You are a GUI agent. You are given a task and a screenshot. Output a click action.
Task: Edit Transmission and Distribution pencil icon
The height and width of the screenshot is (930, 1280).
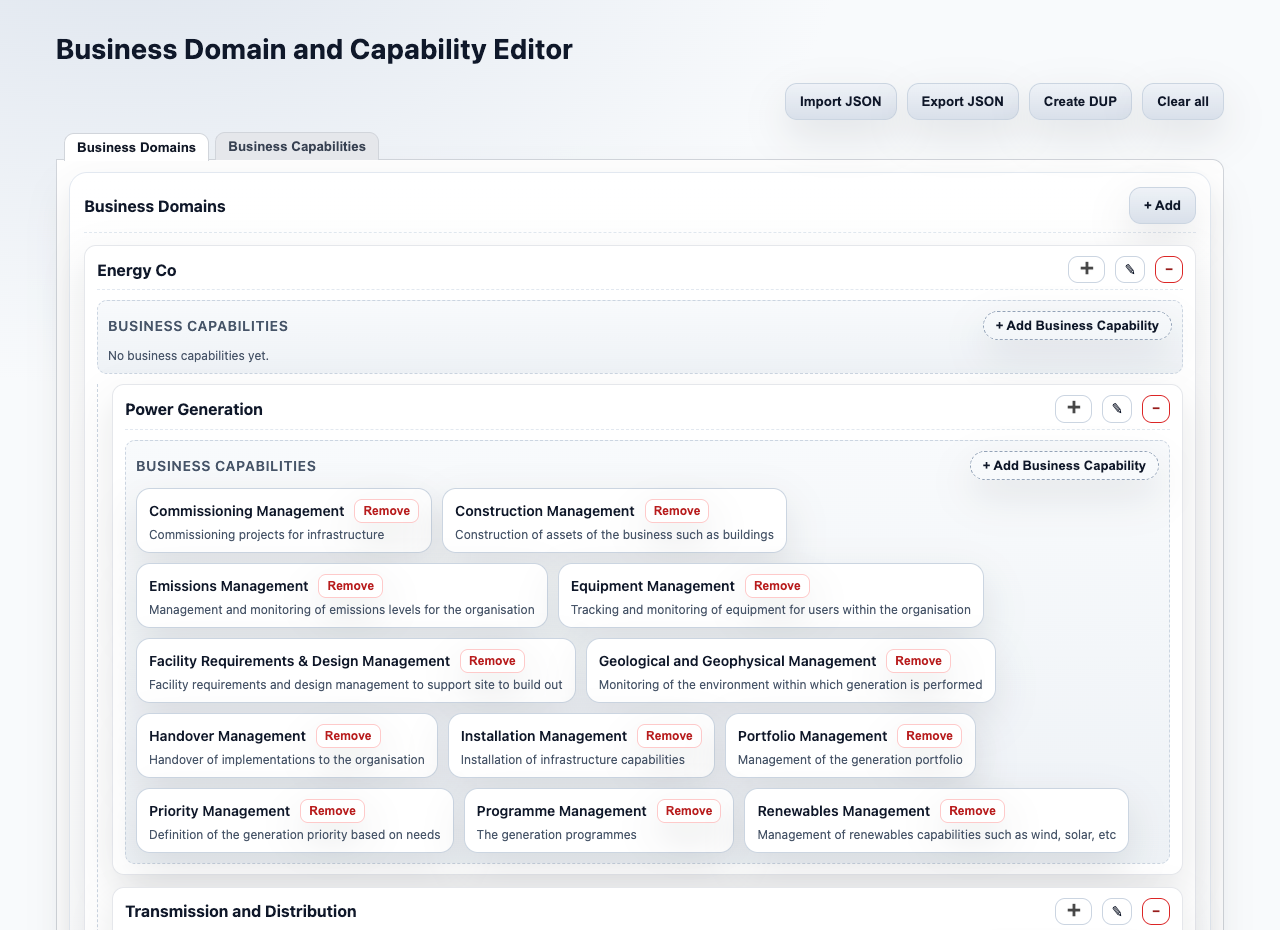coord(1117,911)
